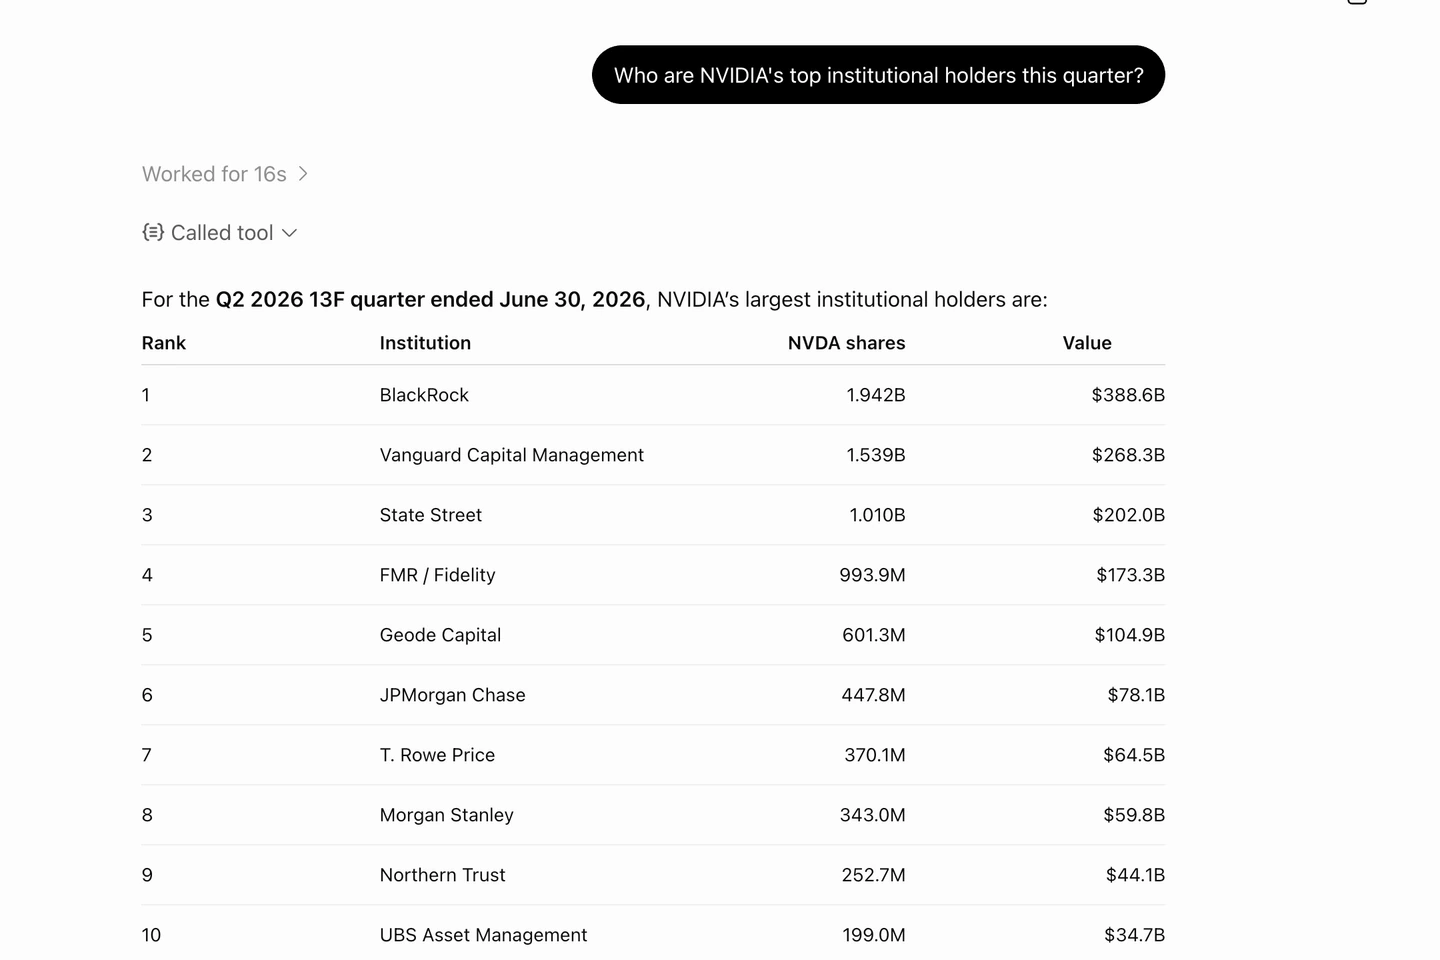Click the '$64.5B' value cell

click(1134, 755)
